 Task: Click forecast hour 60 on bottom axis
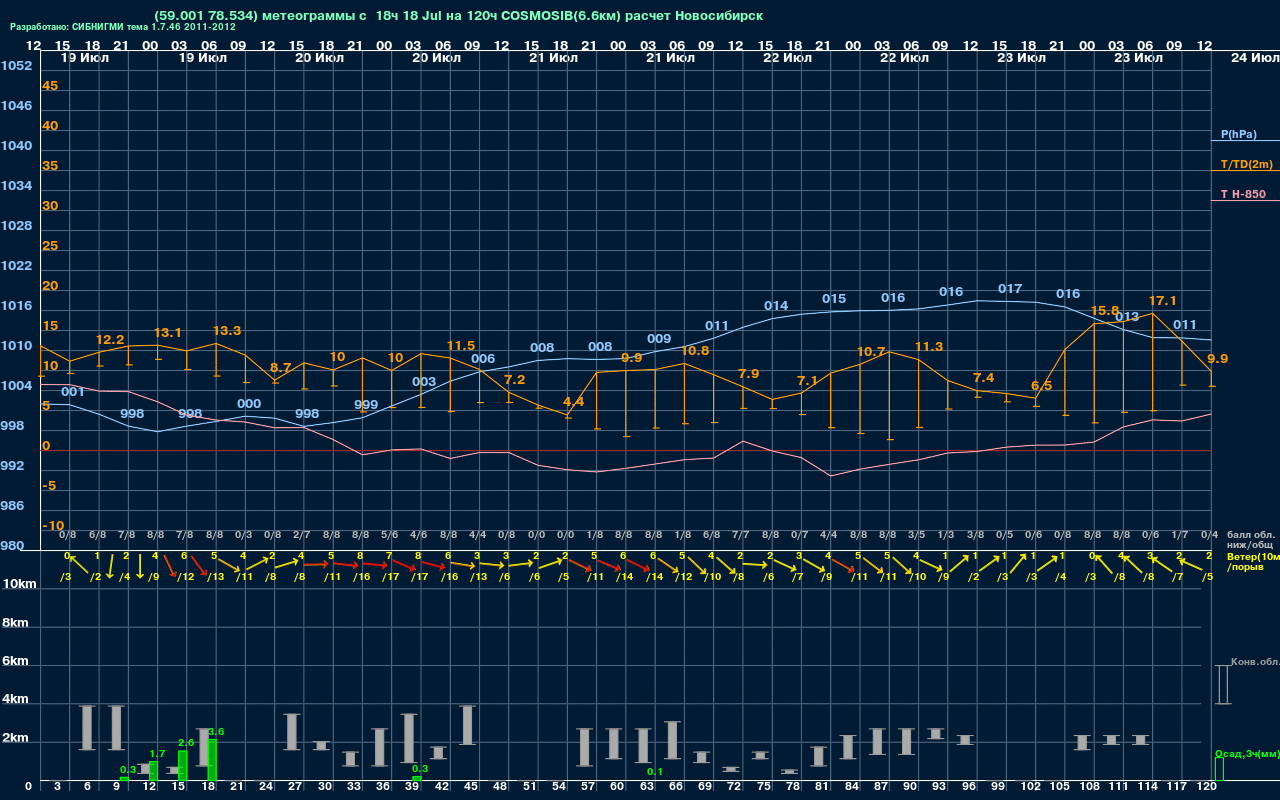(x=615, y=788)
